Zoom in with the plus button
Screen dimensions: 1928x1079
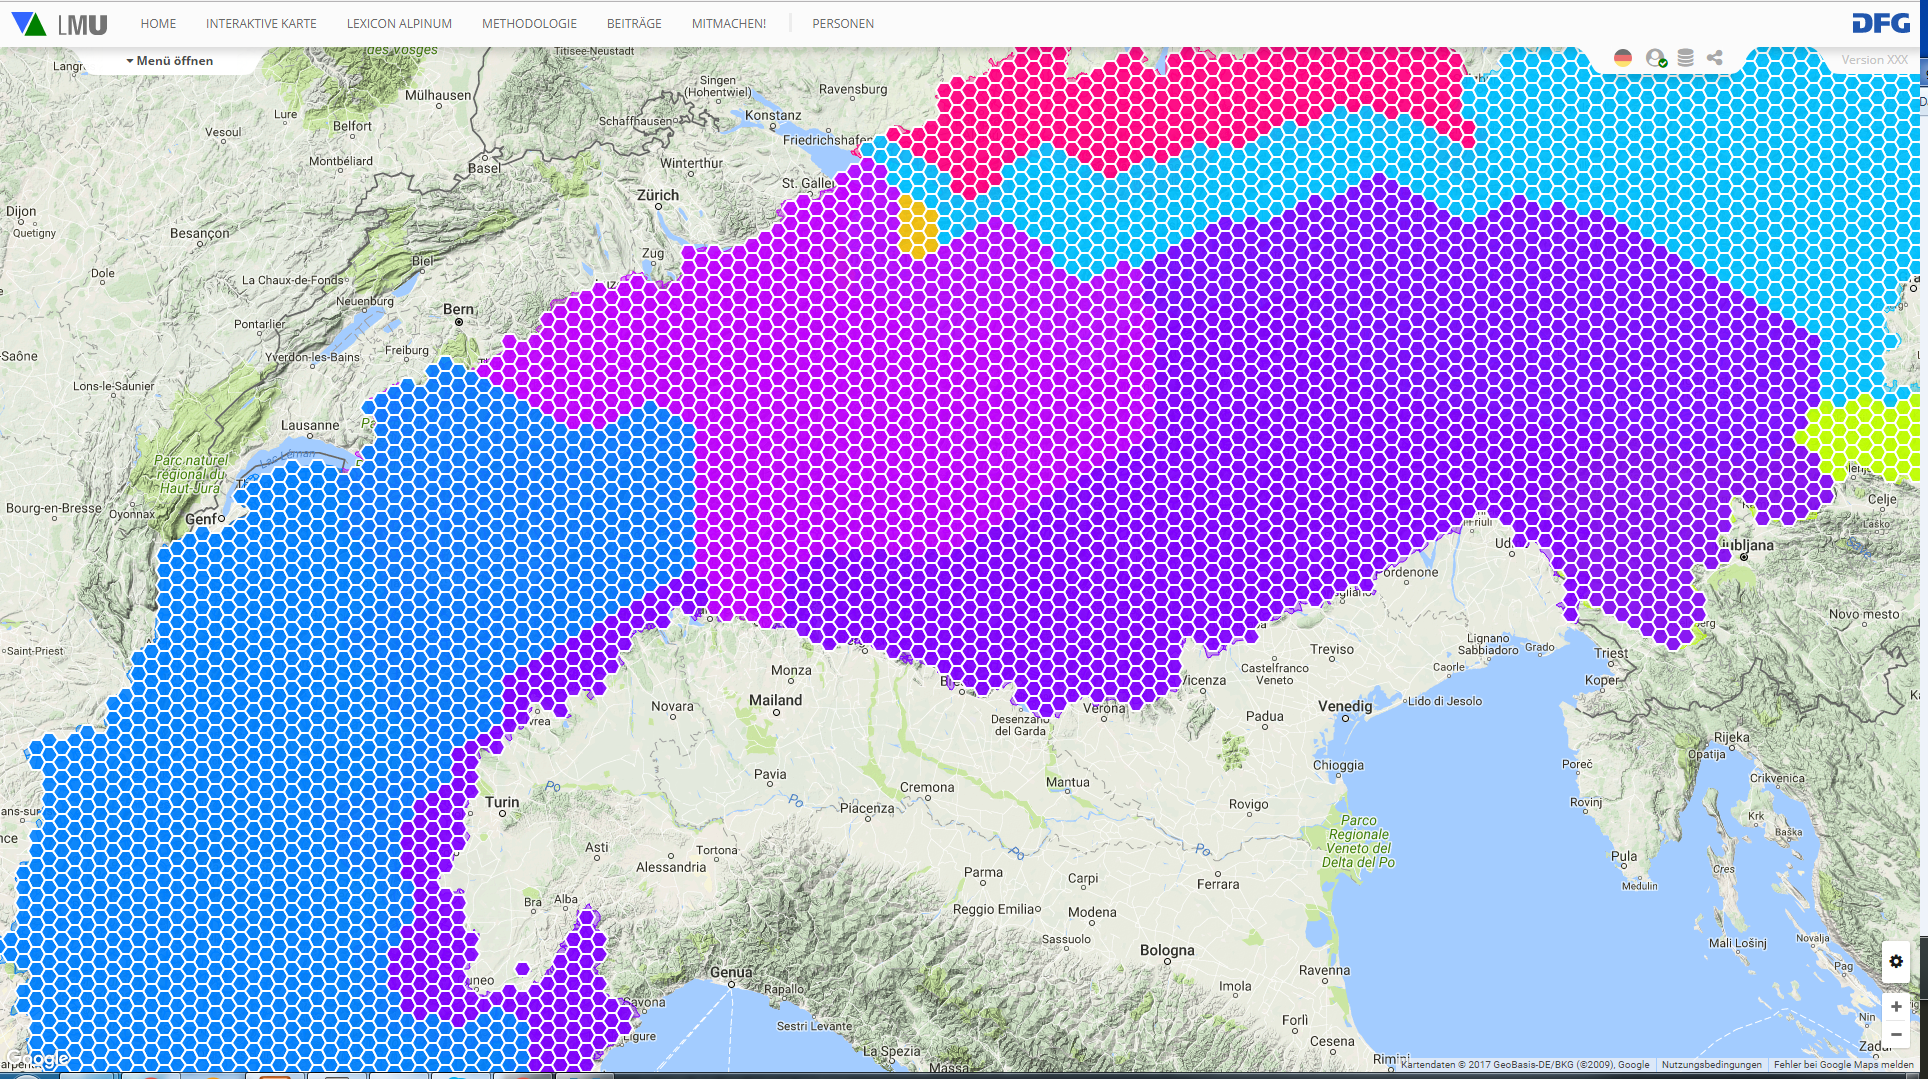tap(1896, 1007)
